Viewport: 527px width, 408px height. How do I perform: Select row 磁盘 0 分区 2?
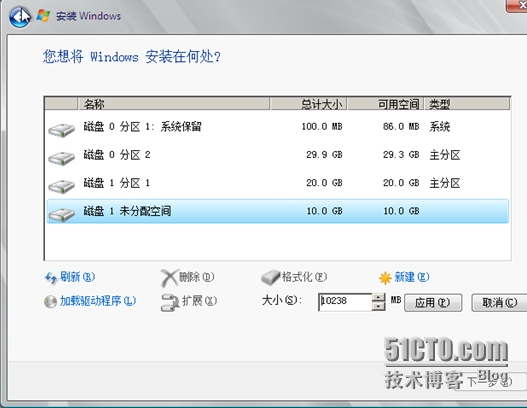click(278, 155)
